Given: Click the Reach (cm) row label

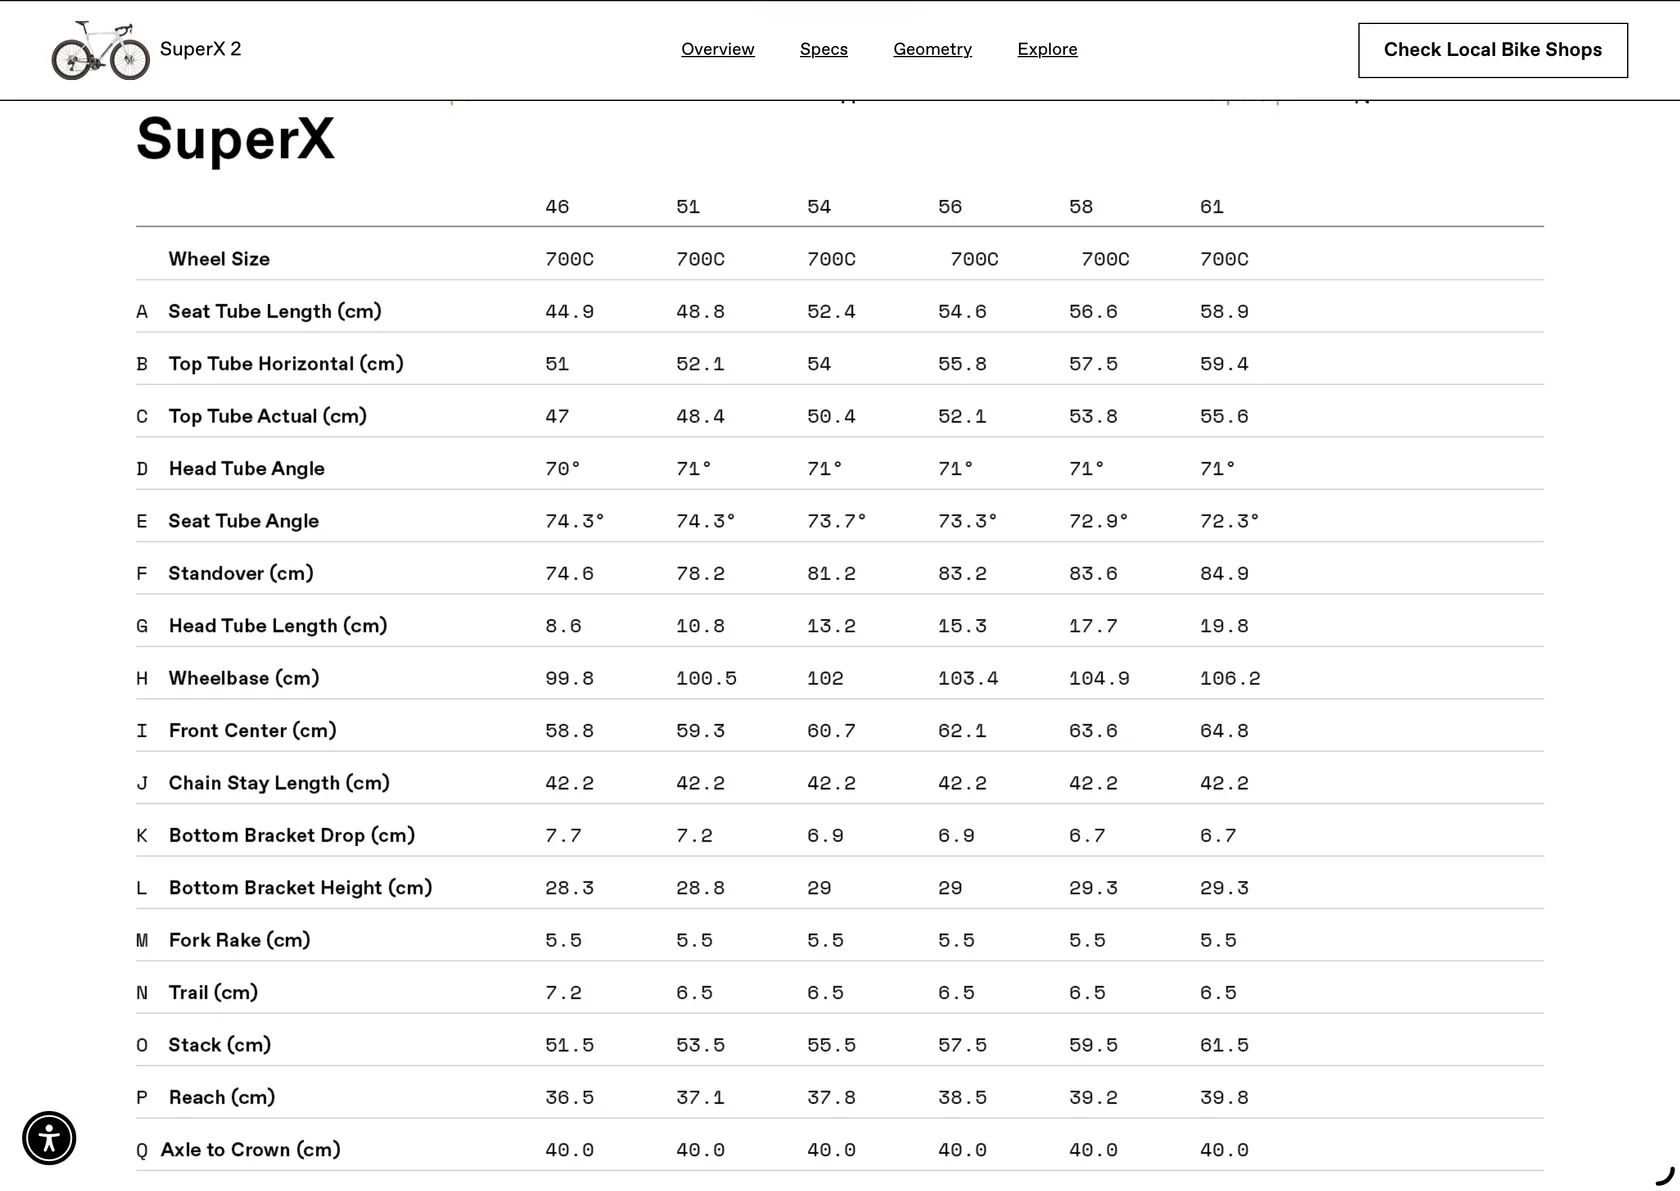Looking at the screenshot, I should point(221,1097).
